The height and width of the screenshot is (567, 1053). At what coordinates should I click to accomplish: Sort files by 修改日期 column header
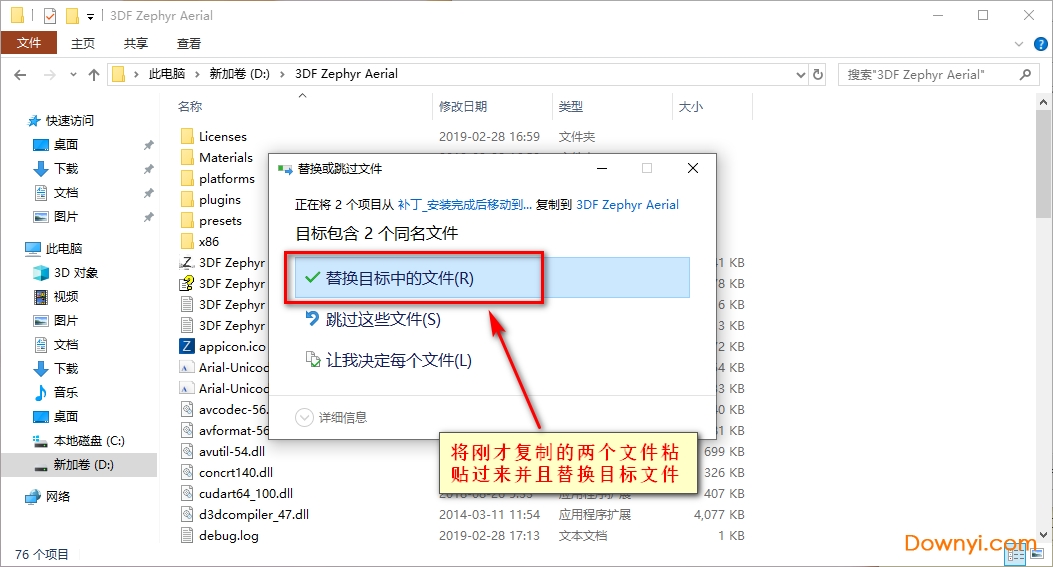(463, 106)
